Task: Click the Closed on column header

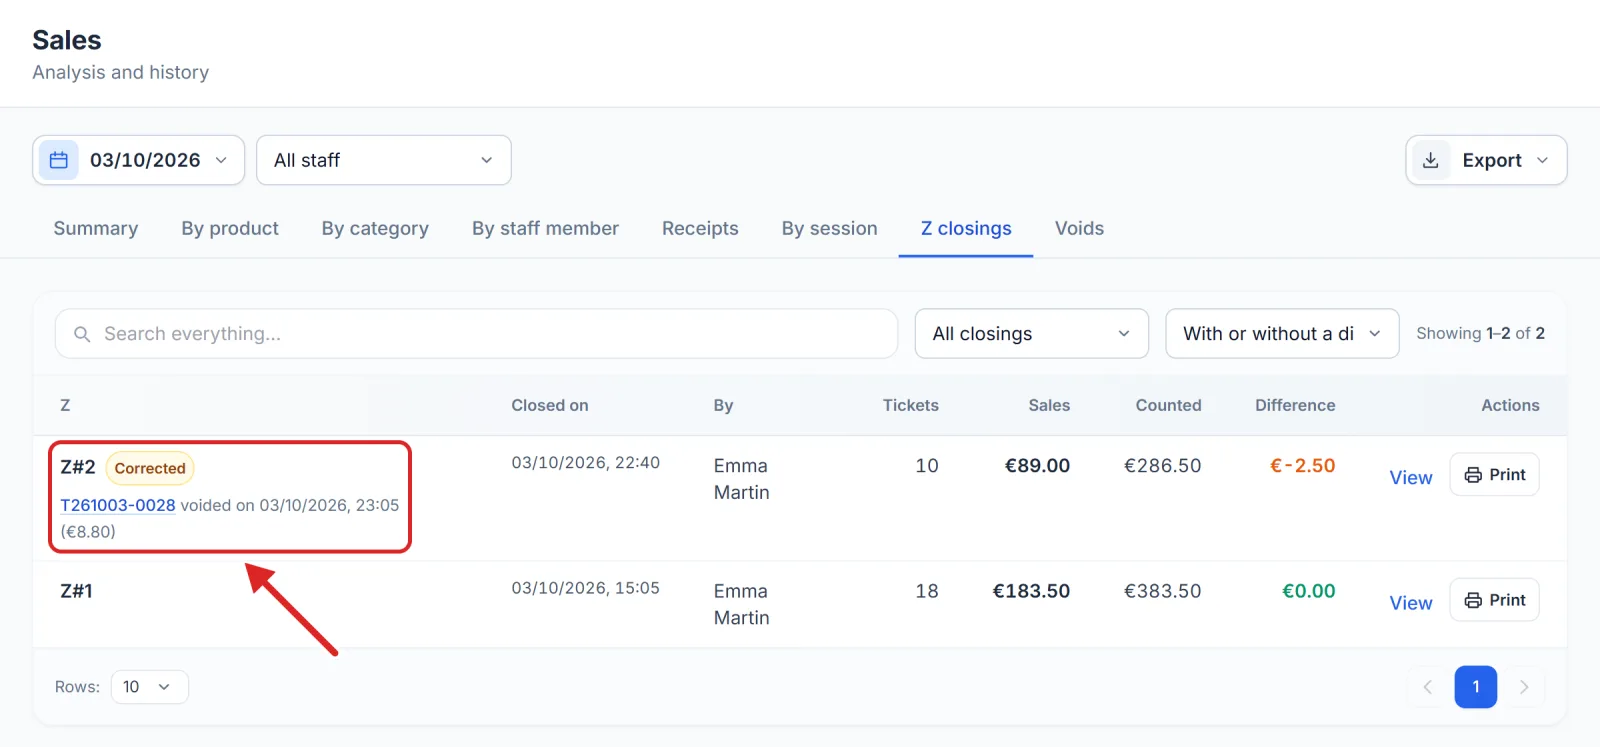Action: (550, 406)
